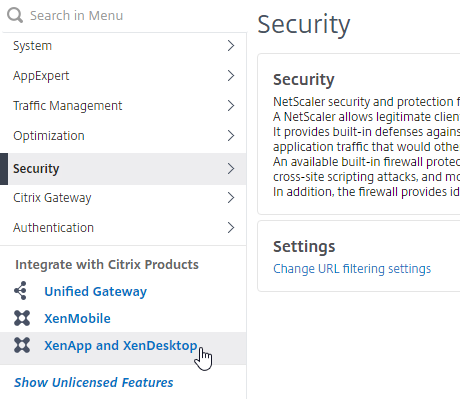Expand the Citrix Gateway chevron
The height and width of the screenshot is (399, 460).
[x=231, y=198]
